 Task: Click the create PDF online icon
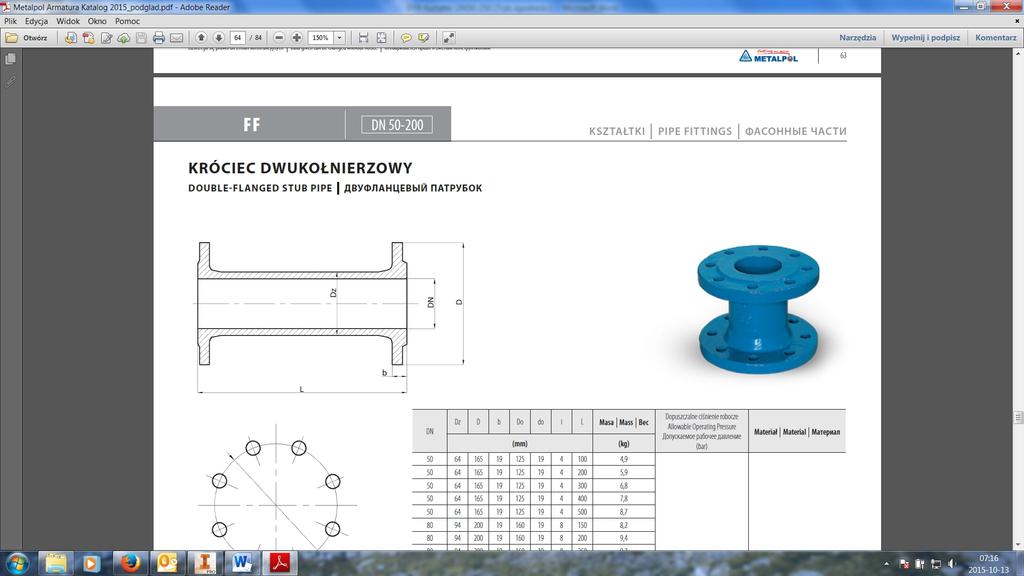(x=88, y=38)
